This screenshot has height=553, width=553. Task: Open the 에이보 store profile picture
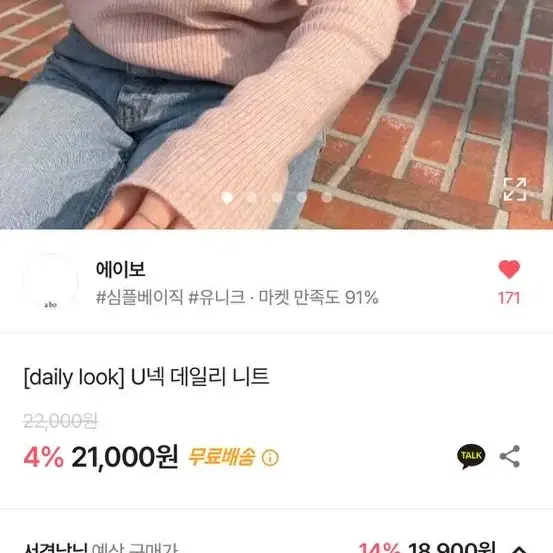[51, 281]
